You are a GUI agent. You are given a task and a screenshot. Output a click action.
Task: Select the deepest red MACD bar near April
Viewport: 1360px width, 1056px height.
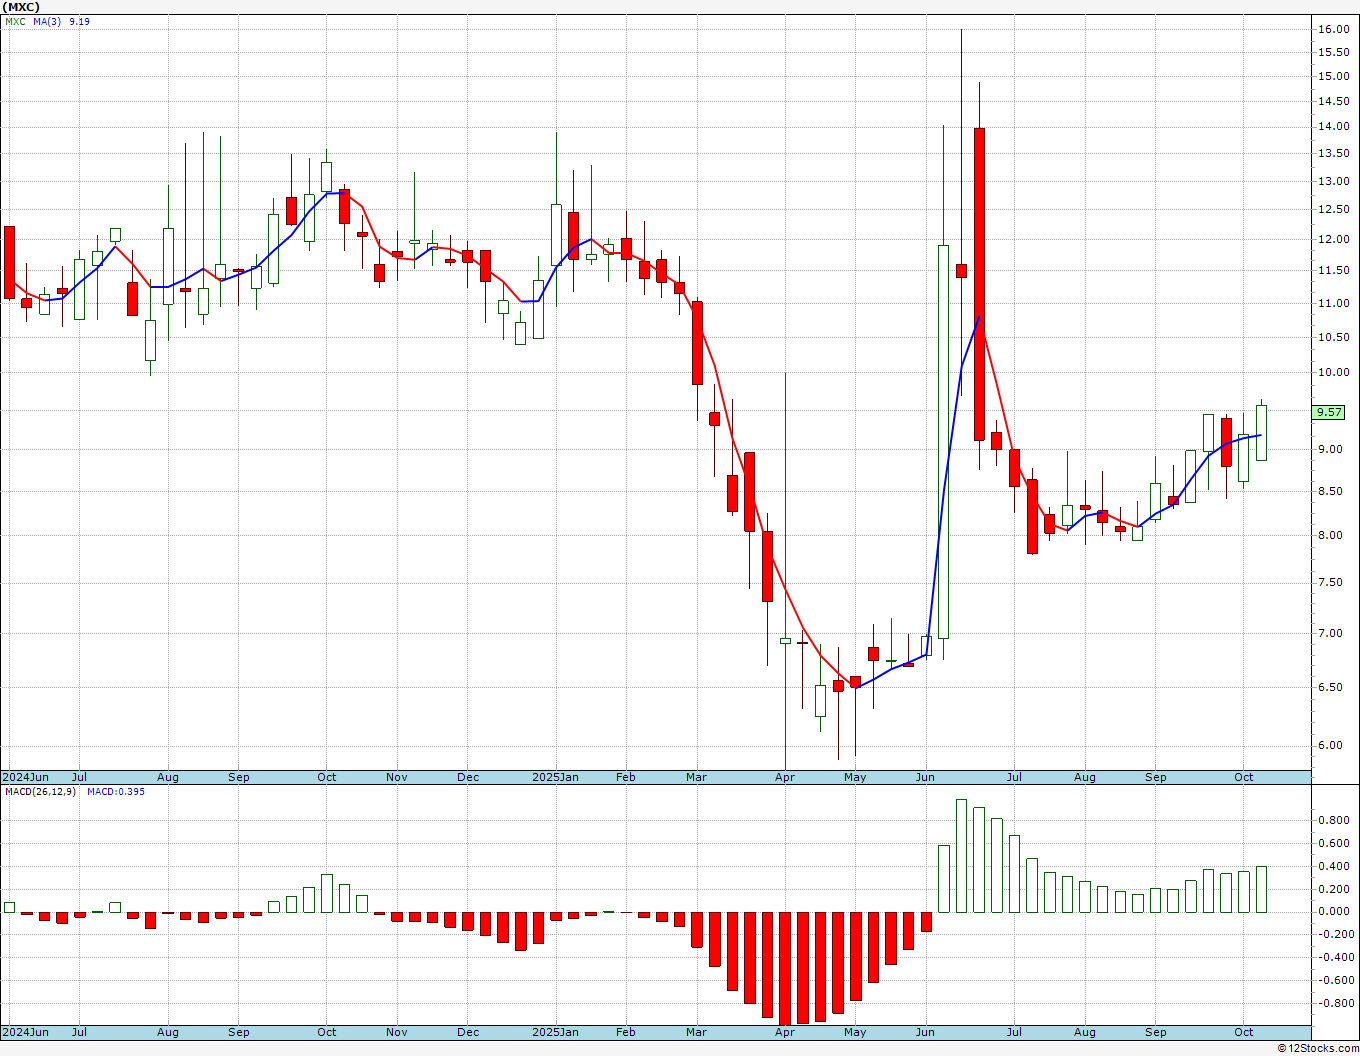[x=785, y=968]
